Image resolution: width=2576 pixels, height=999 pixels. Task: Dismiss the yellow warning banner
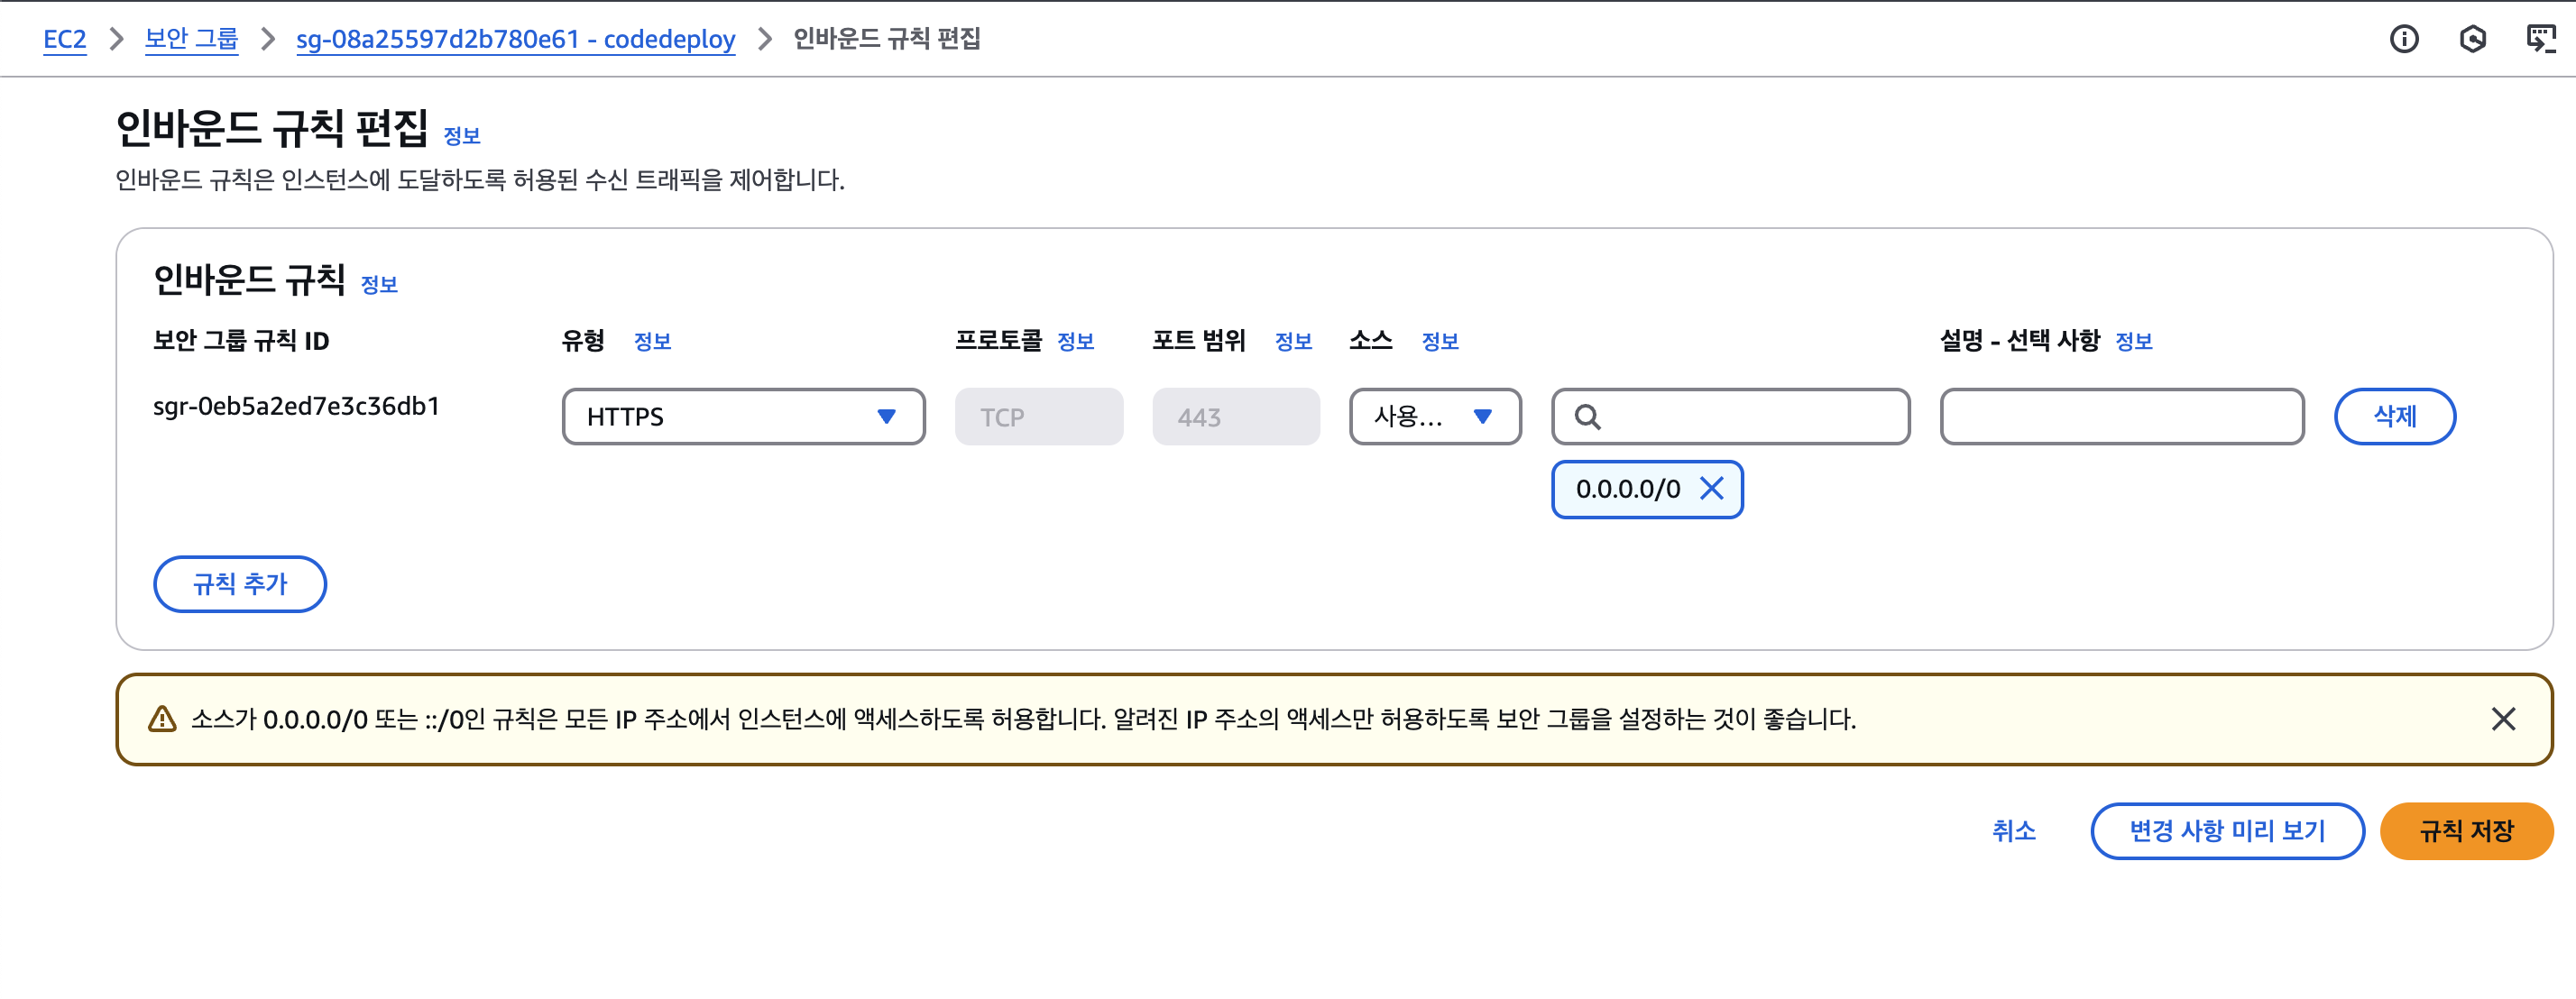click(x=2503, y=719)
